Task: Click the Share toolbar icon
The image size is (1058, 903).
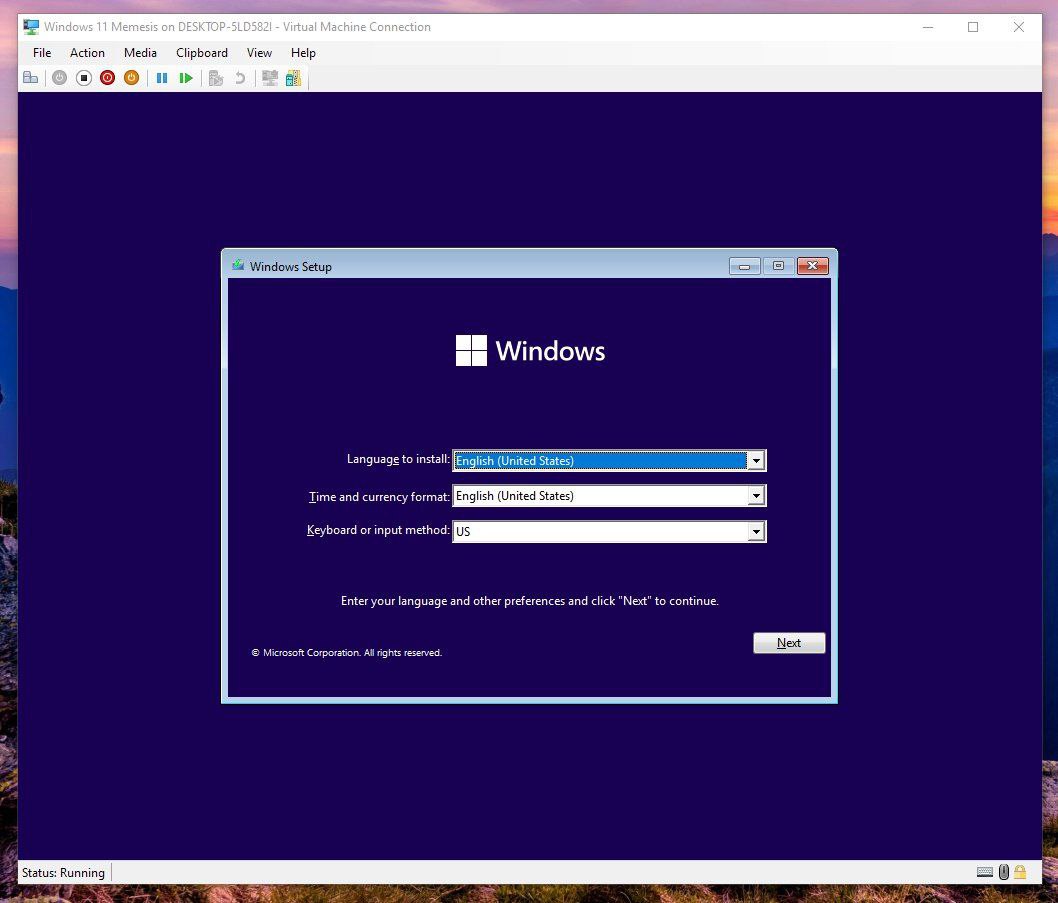Action: point(293,78)
